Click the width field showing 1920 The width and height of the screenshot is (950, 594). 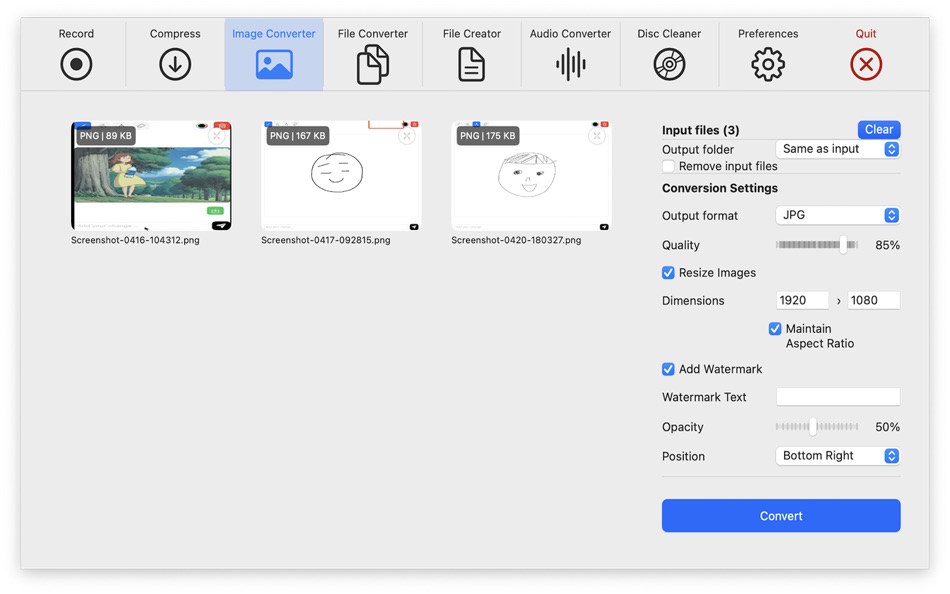coord(802,301)
